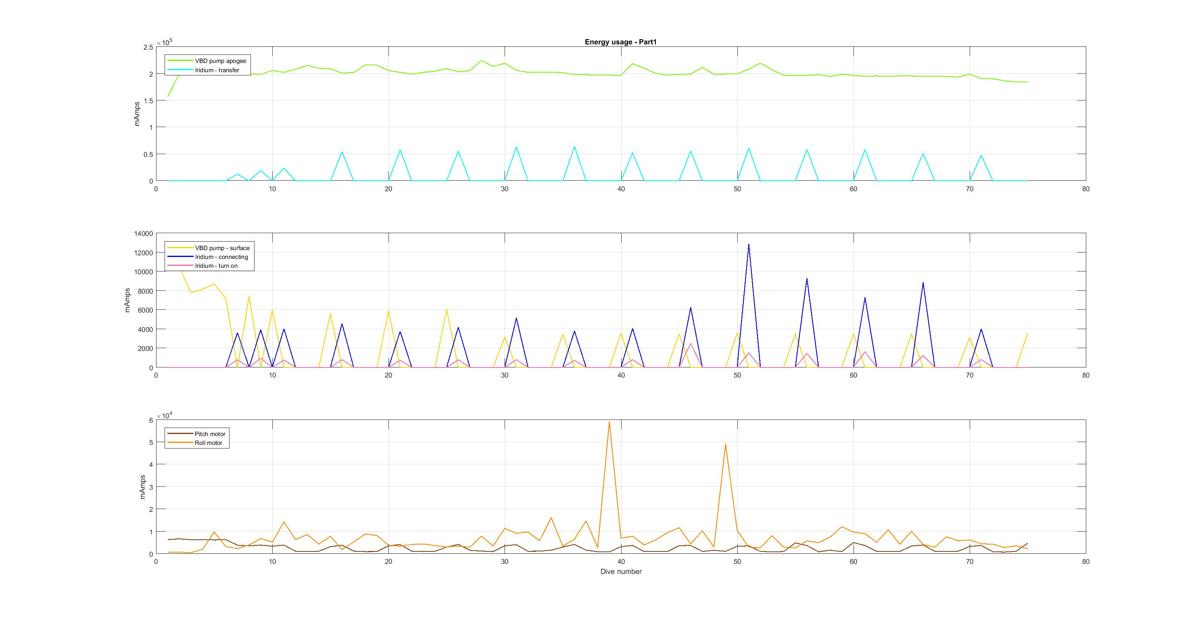Click the 50 x-tick label under the middle plot
The height and width of the screenshot is (622, 1200).
(737, 376)
